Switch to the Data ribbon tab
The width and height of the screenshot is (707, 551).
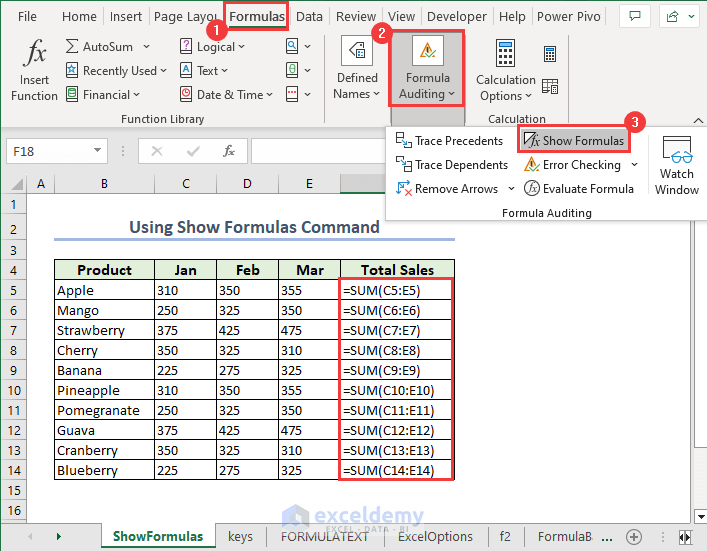coord(309,17)
